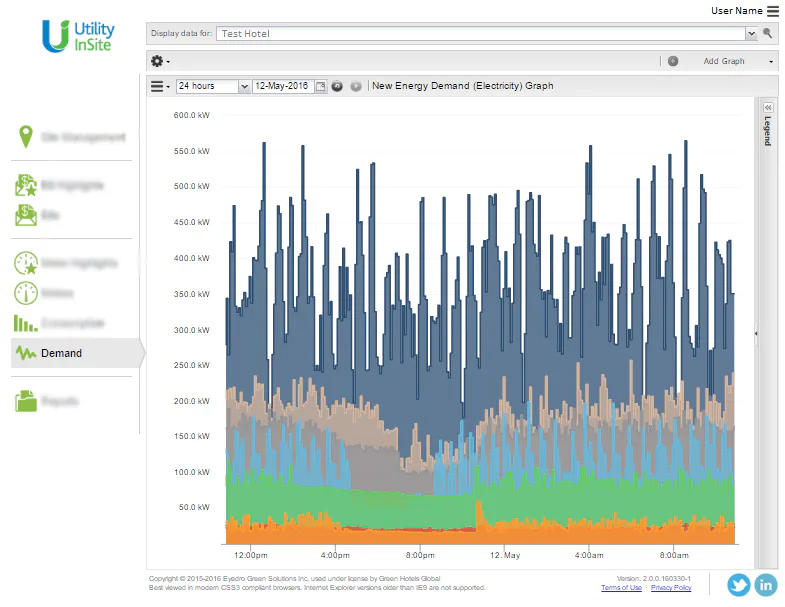Click the 12. May axis label
785x607 pixels.
[x=505, y=555]
